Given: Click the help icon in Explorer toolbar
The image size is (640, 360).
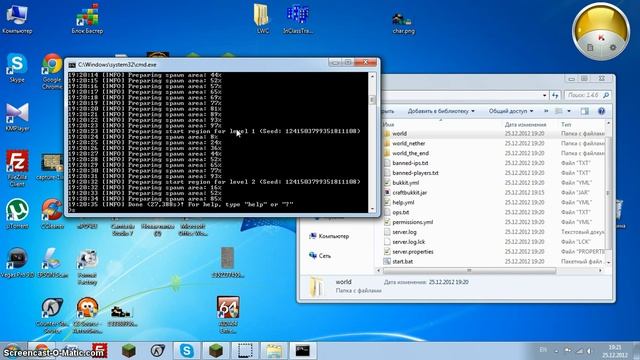Looking at the screenshot, I should click(601, 111).
